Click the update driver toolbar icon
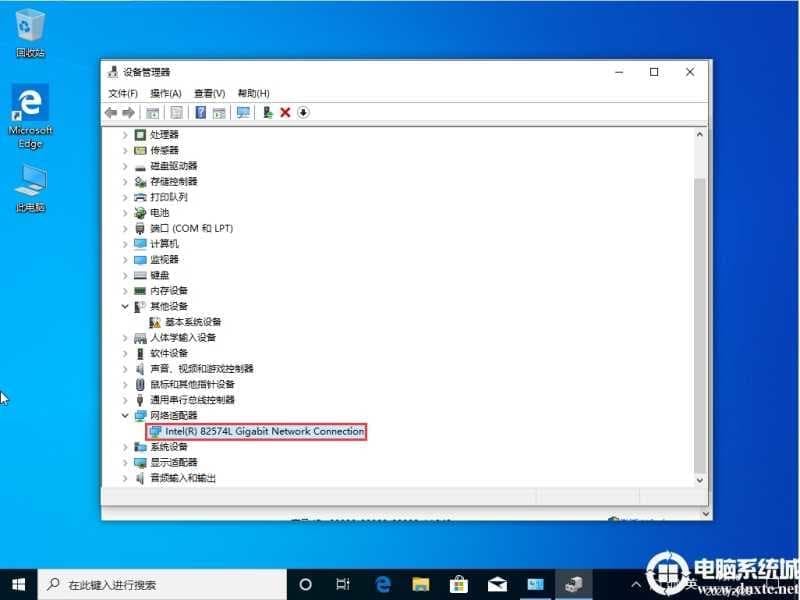This screenshot has width=800, height=600. click(x=267, y=113)
